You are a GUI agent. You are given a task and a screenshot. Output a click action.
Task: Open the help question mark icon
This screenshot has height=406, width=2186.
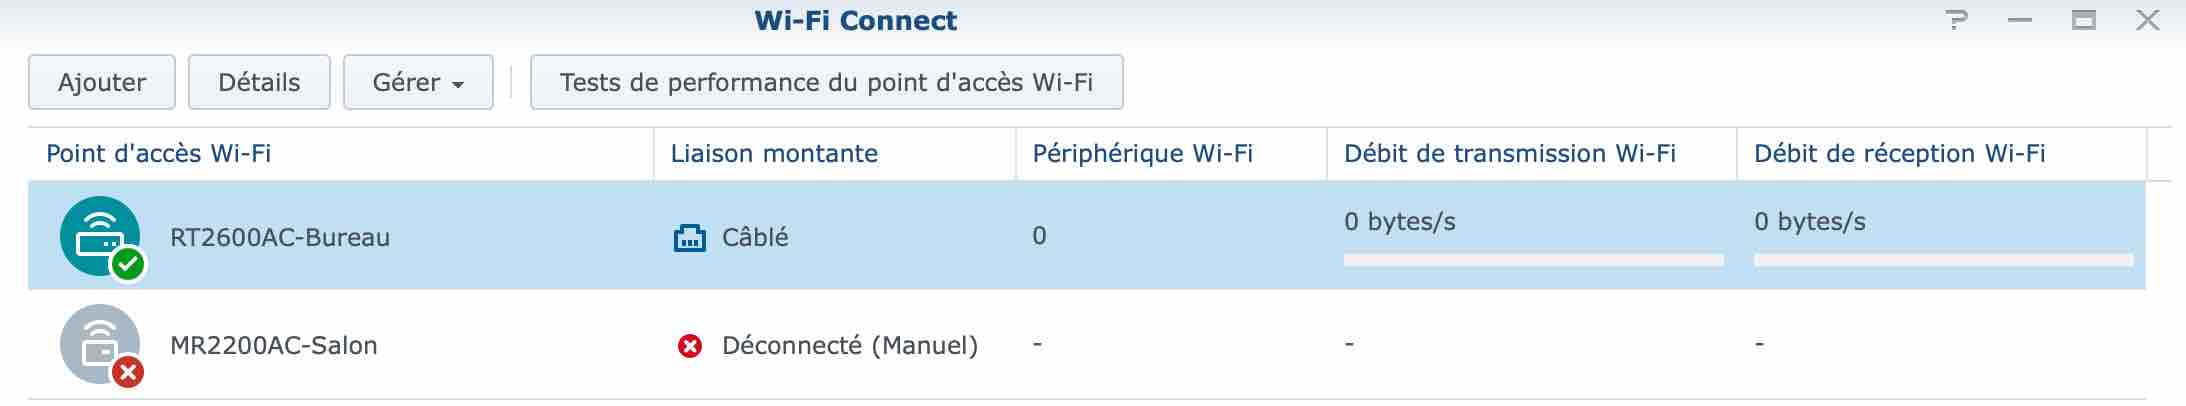(x=1957, y=20)
